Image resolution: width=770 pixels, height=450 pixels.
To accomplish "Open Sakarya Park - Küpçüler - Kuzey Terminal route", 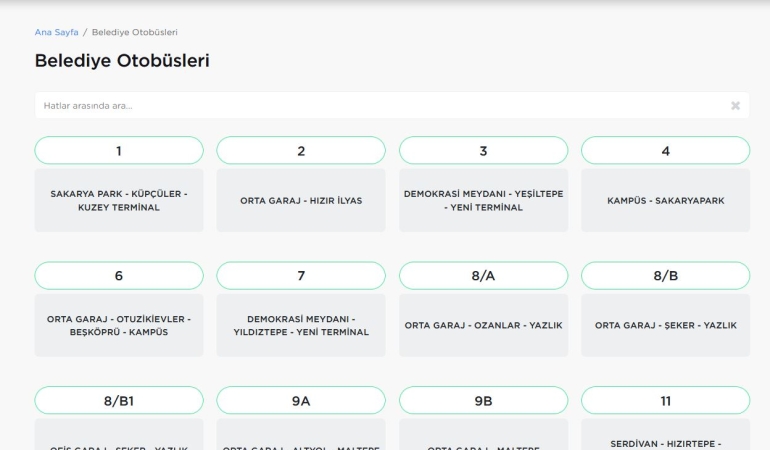I will [x=118, y=200].
